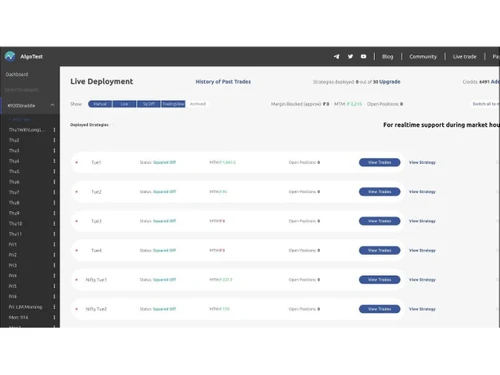Open the Community menu item
Viewport: 500px width, 375px height.
pyautogui.click(x=423, y=57)
